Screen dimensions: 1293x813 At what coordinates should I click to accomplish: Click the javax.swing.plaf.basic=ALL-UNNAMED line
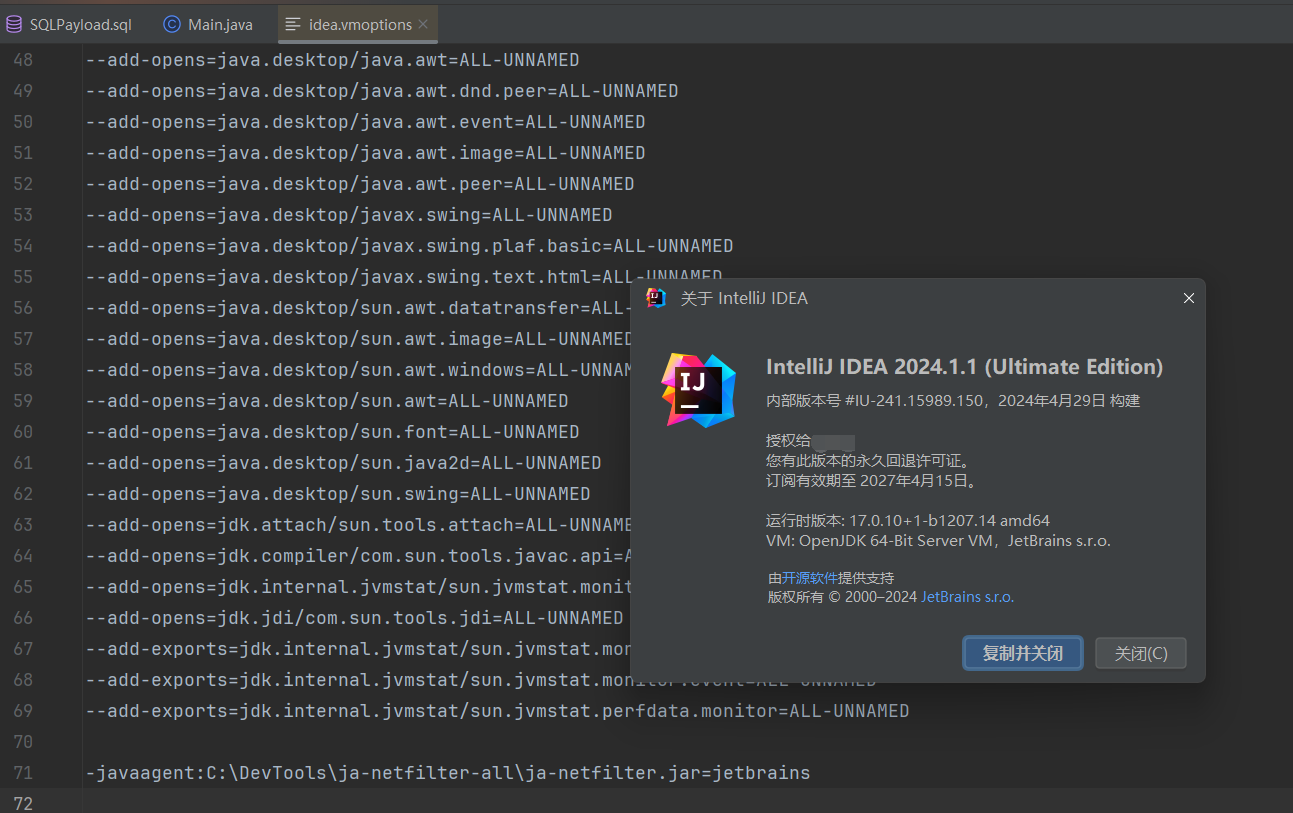tap(409, 246)
